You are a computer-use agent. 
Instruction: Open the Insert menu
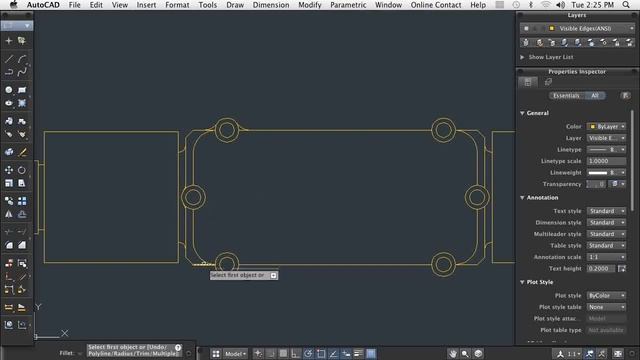[x=146, y=5]
